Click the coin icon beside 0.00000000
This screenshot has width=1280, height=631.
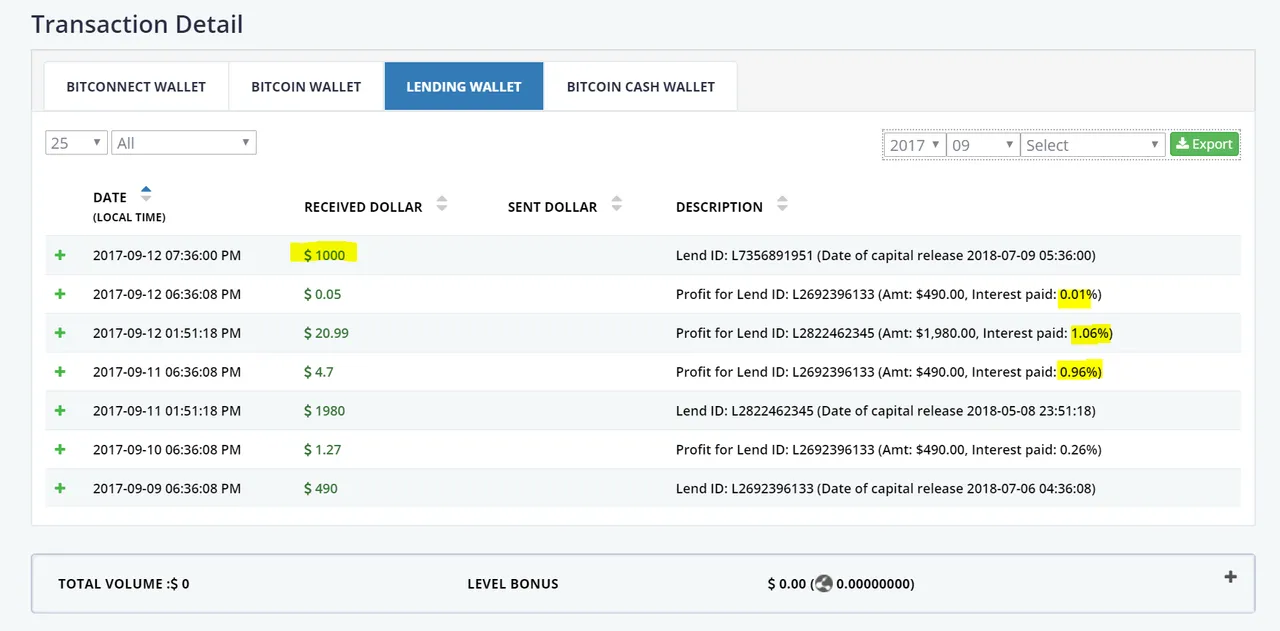(x=824, y=583)
